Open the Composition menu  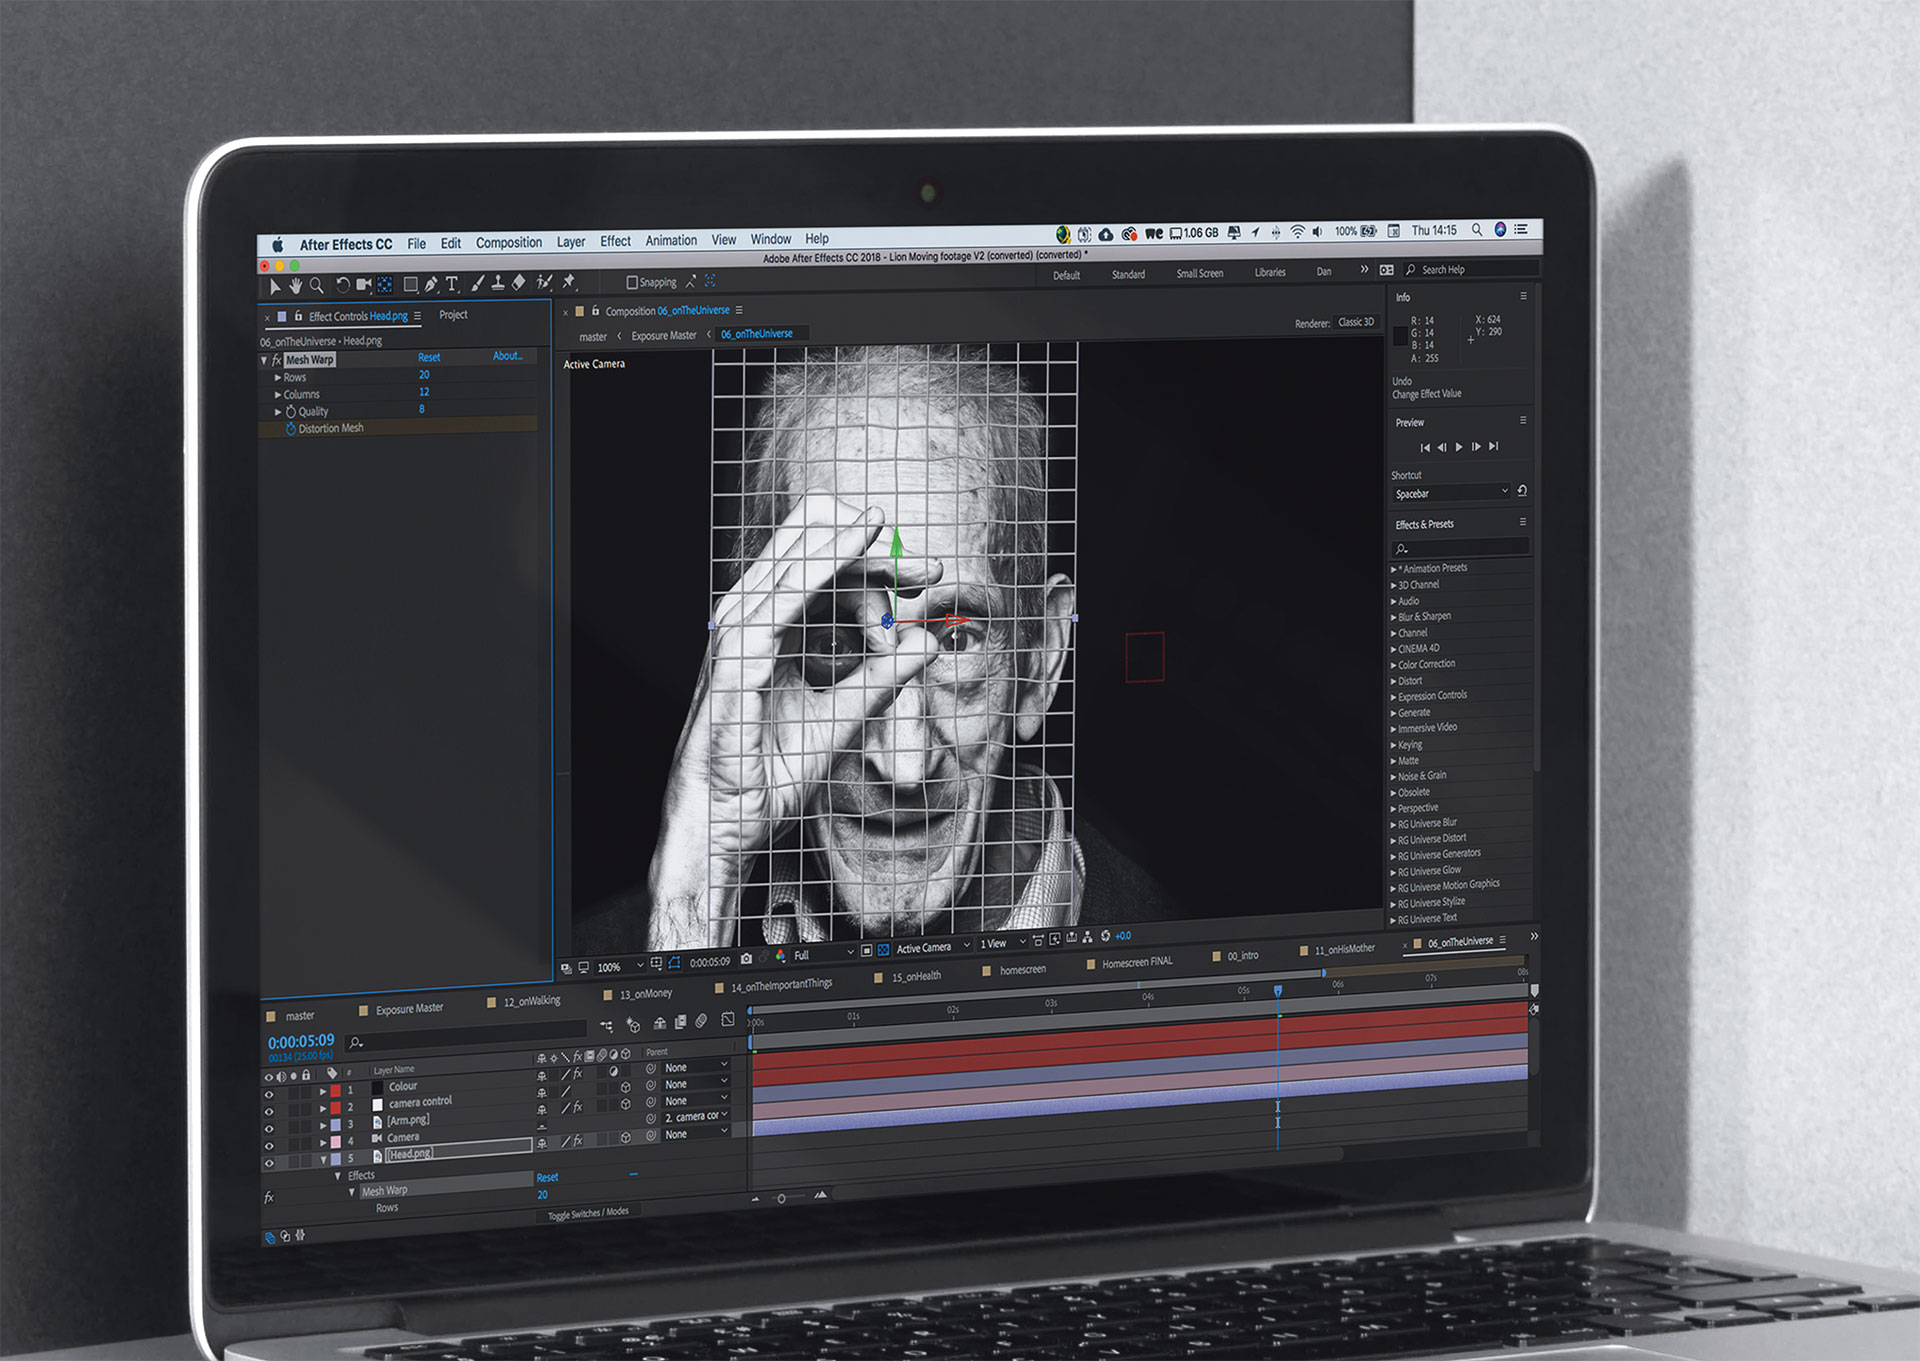tap(508, 243)
